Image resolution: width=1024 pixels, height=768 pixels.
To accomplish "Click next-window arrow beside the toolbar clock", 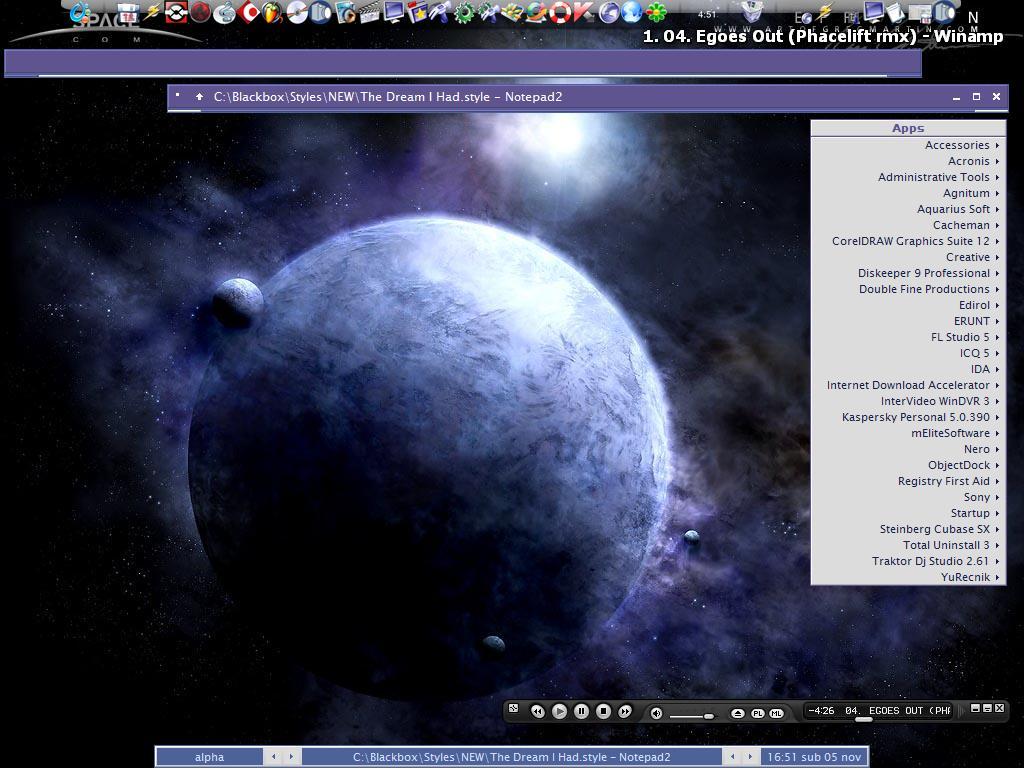I will (750, 758).
